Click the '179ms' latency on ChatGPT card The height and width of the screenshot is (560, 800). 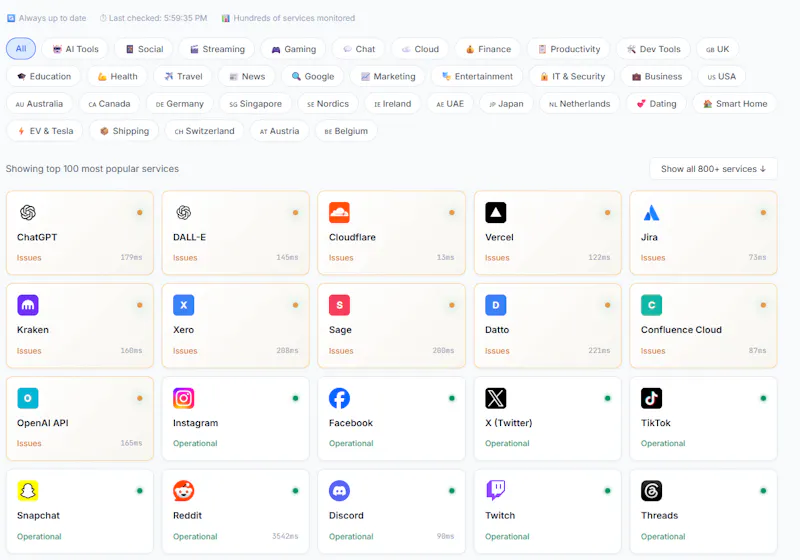(131, 257)
